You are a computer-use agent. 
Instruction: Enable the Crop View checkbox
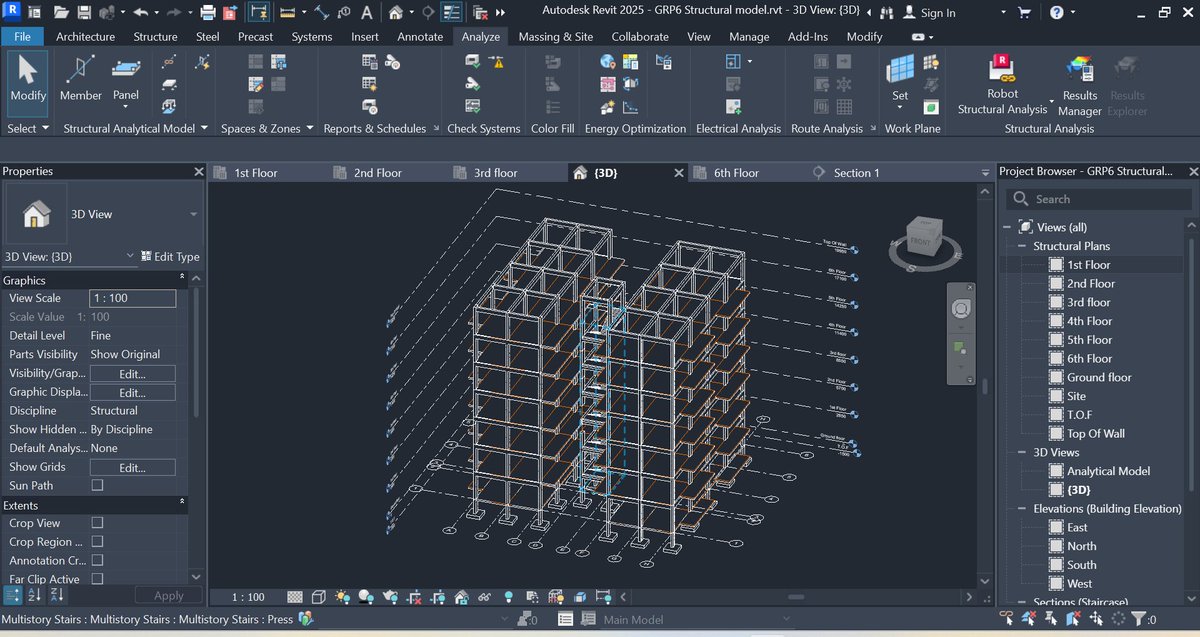pos(97,523)
